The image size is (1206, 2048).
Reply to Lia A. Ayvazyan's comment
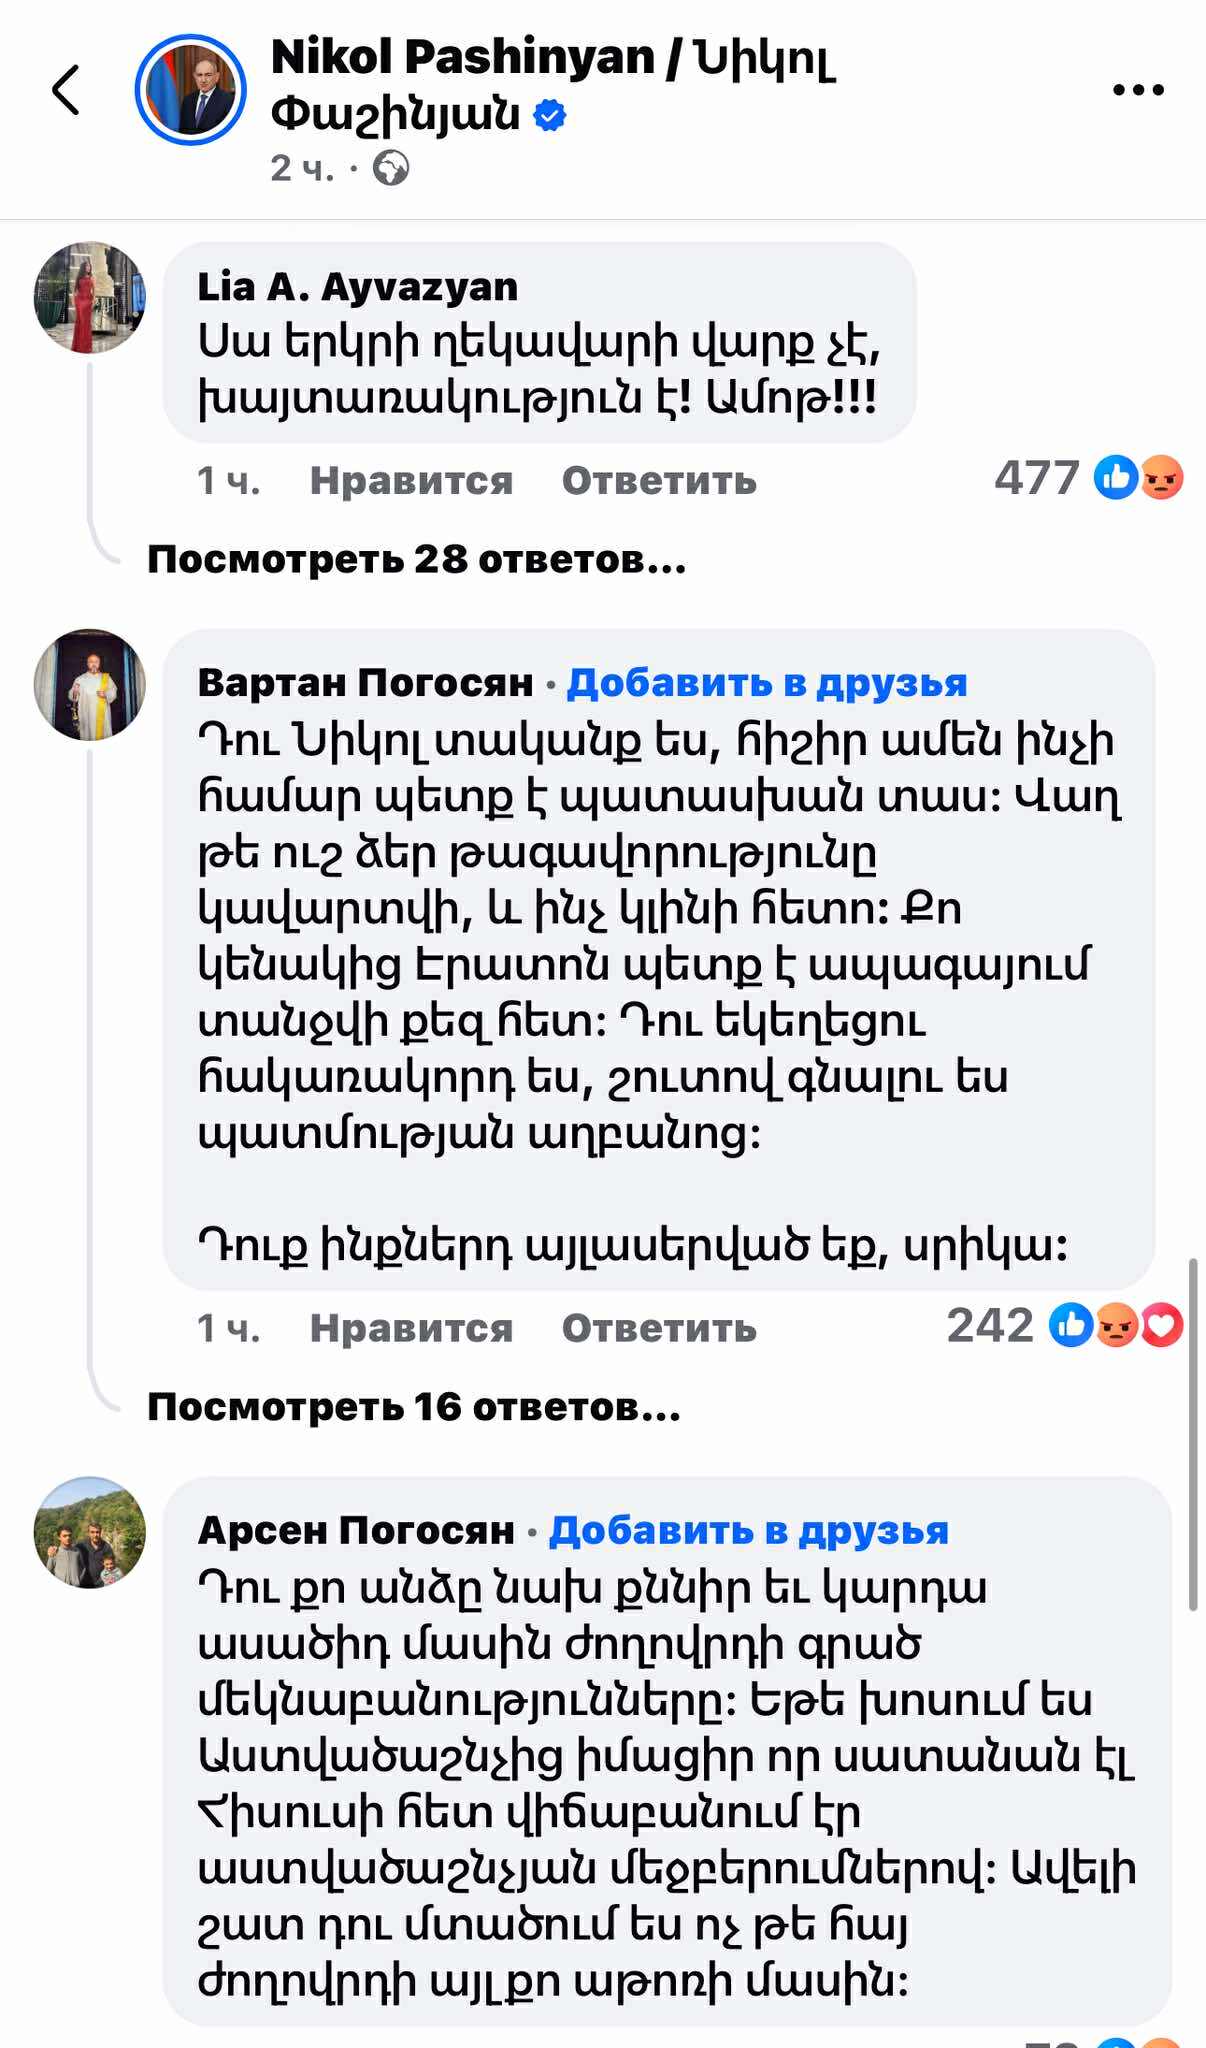coord(659,481)
